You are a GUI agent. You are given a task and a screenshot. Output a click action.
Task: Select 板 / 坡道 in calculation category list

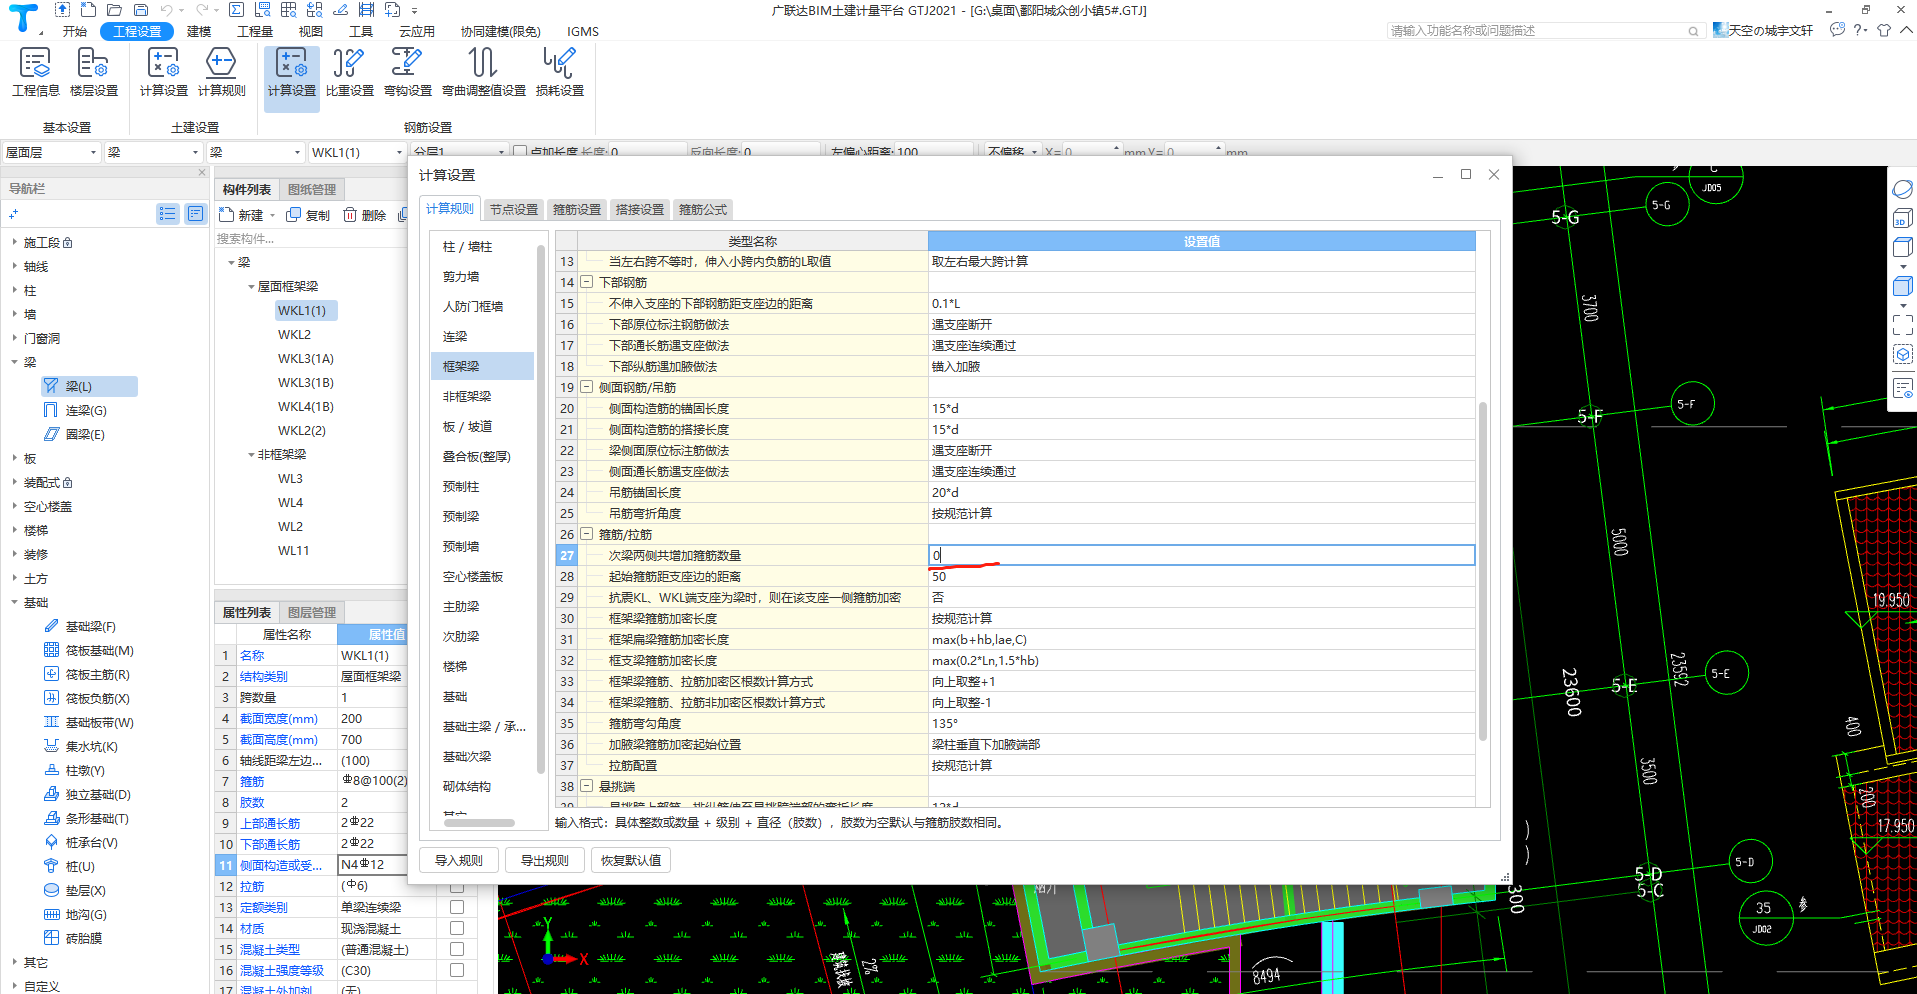click(x=482, y=426)
